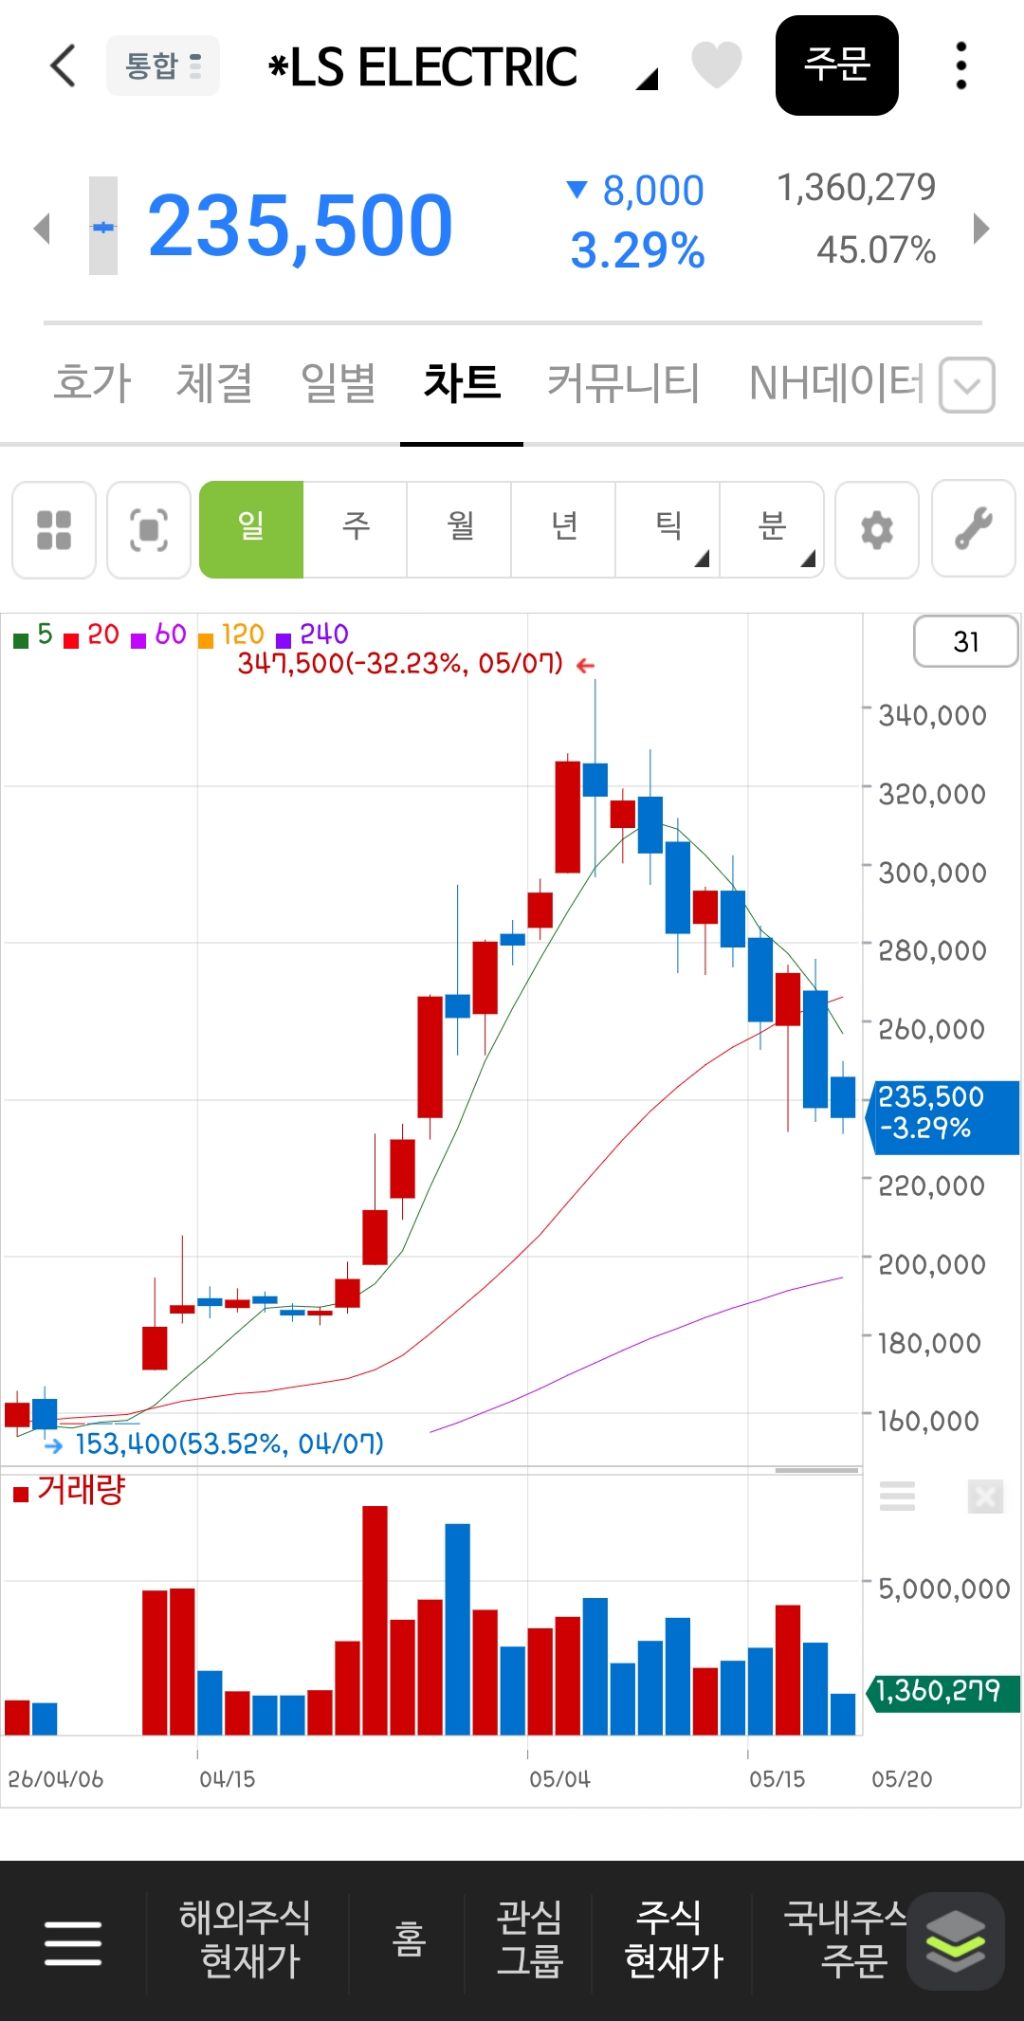Tap the 거래량 volume indicator legend
The image size is (1024, 2021).
pyautogui.click(x=69, y=1491)
